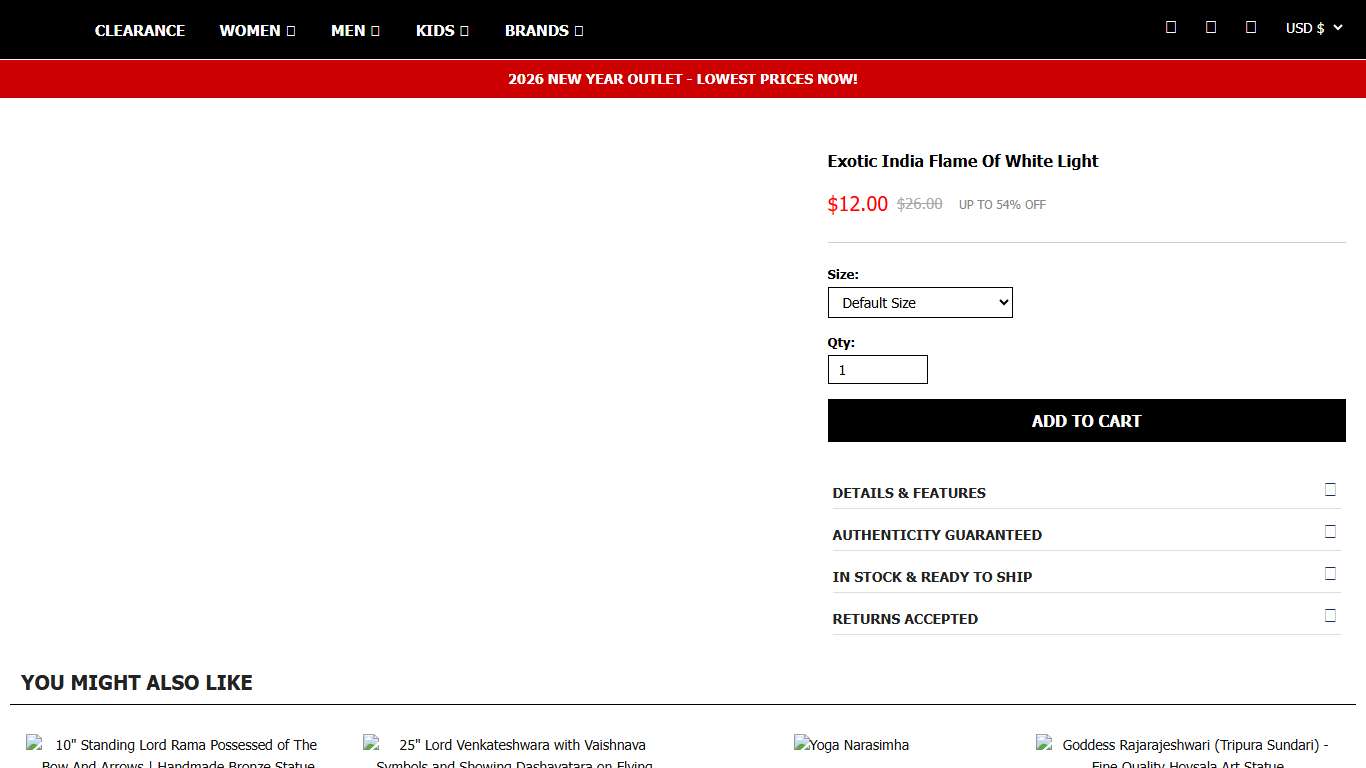Open the Kids navigation menu
The image size is (1366, 768).
442,31
